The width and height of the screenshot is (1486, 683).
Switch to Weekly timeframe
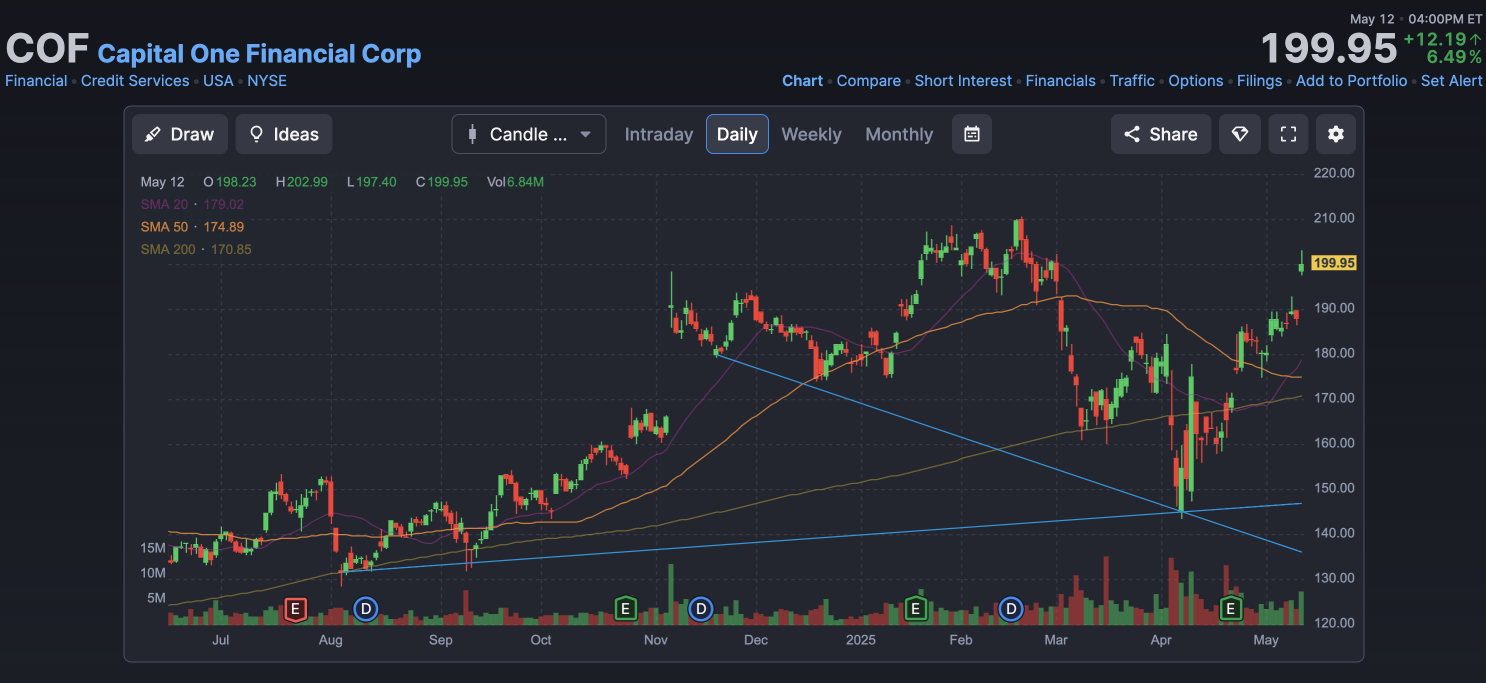coord(811,134)
